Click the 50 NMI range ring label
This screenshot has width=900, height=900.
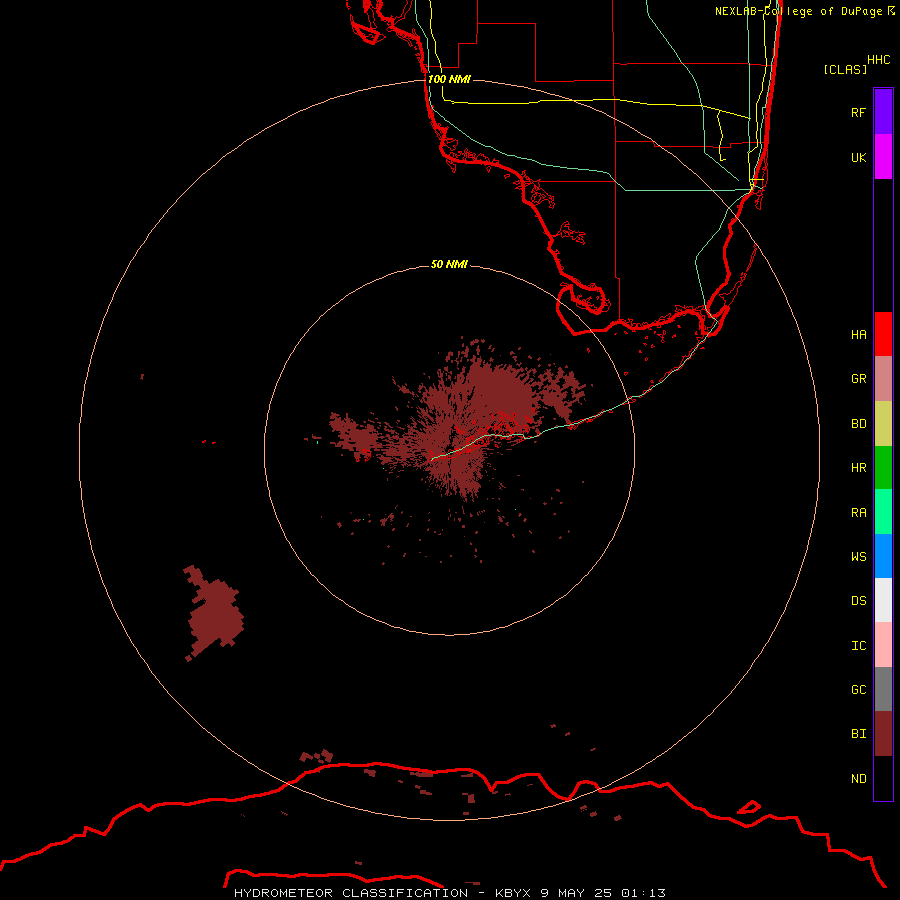(449, 264)
